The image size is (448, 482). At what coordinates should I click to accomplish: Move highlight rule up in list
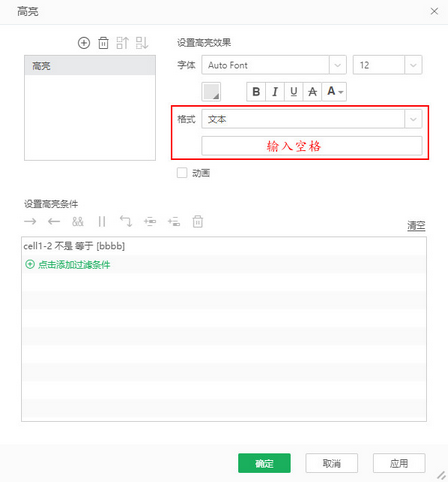[x=122, y=43]
